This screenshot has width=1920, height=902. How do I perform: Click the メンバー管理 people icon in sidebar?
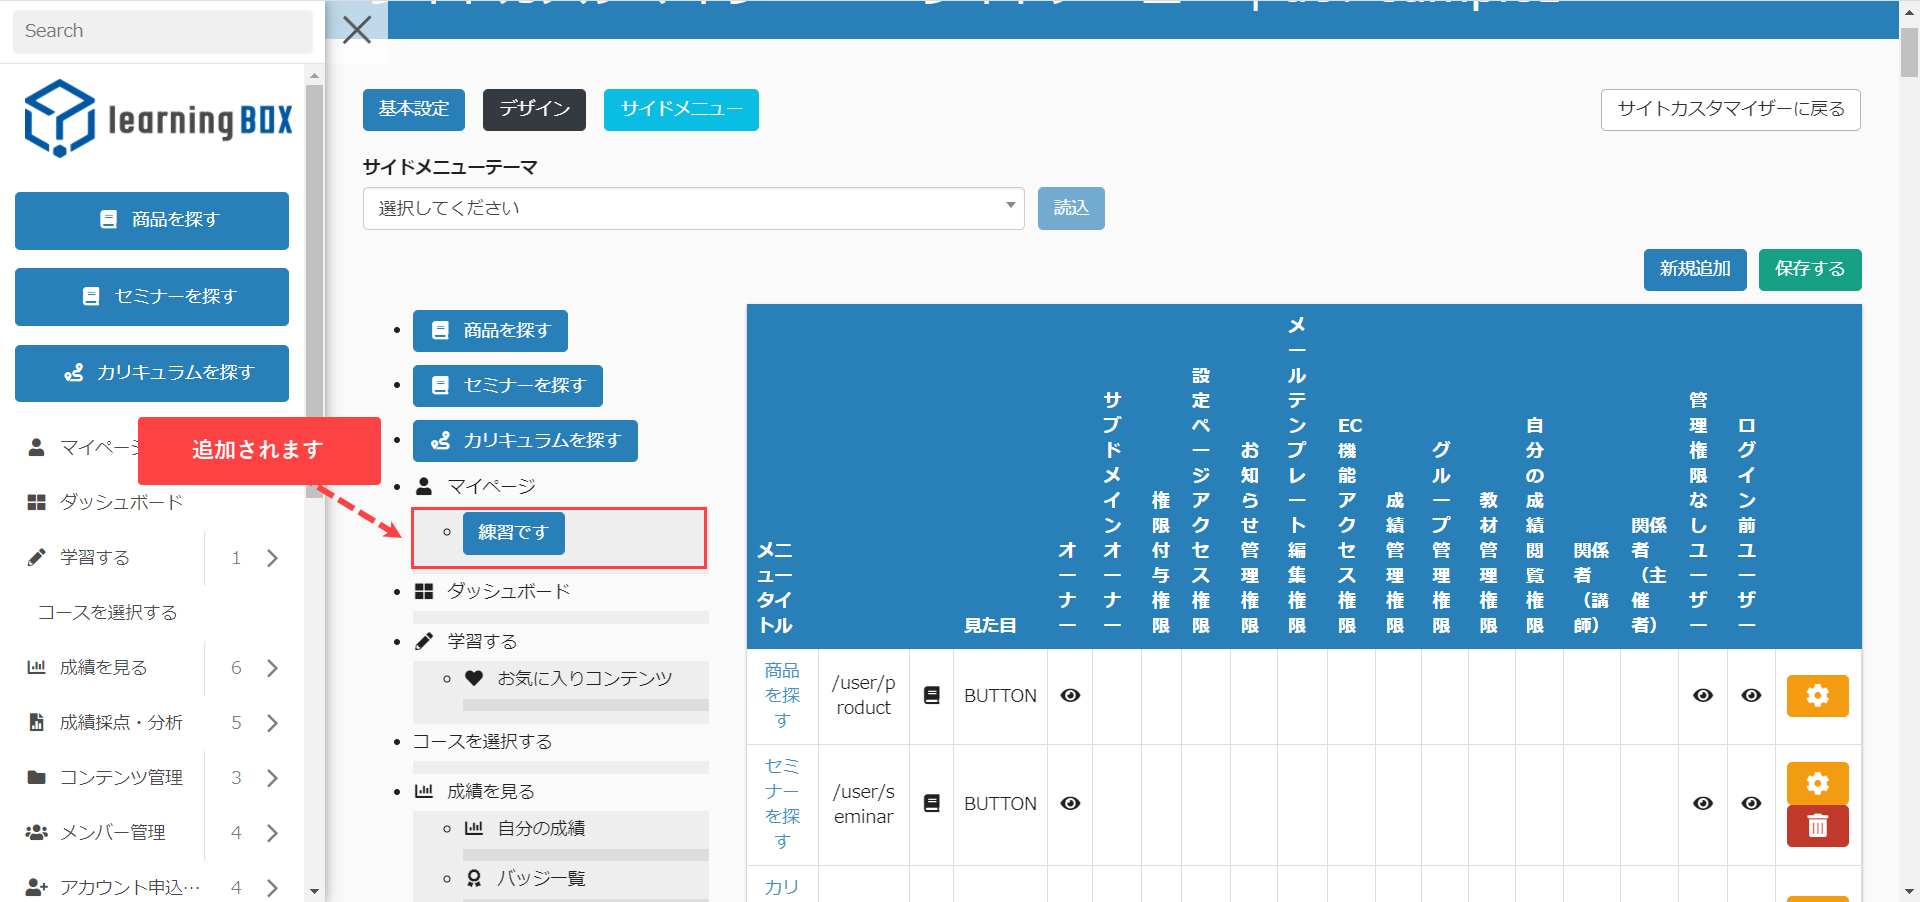37,832
